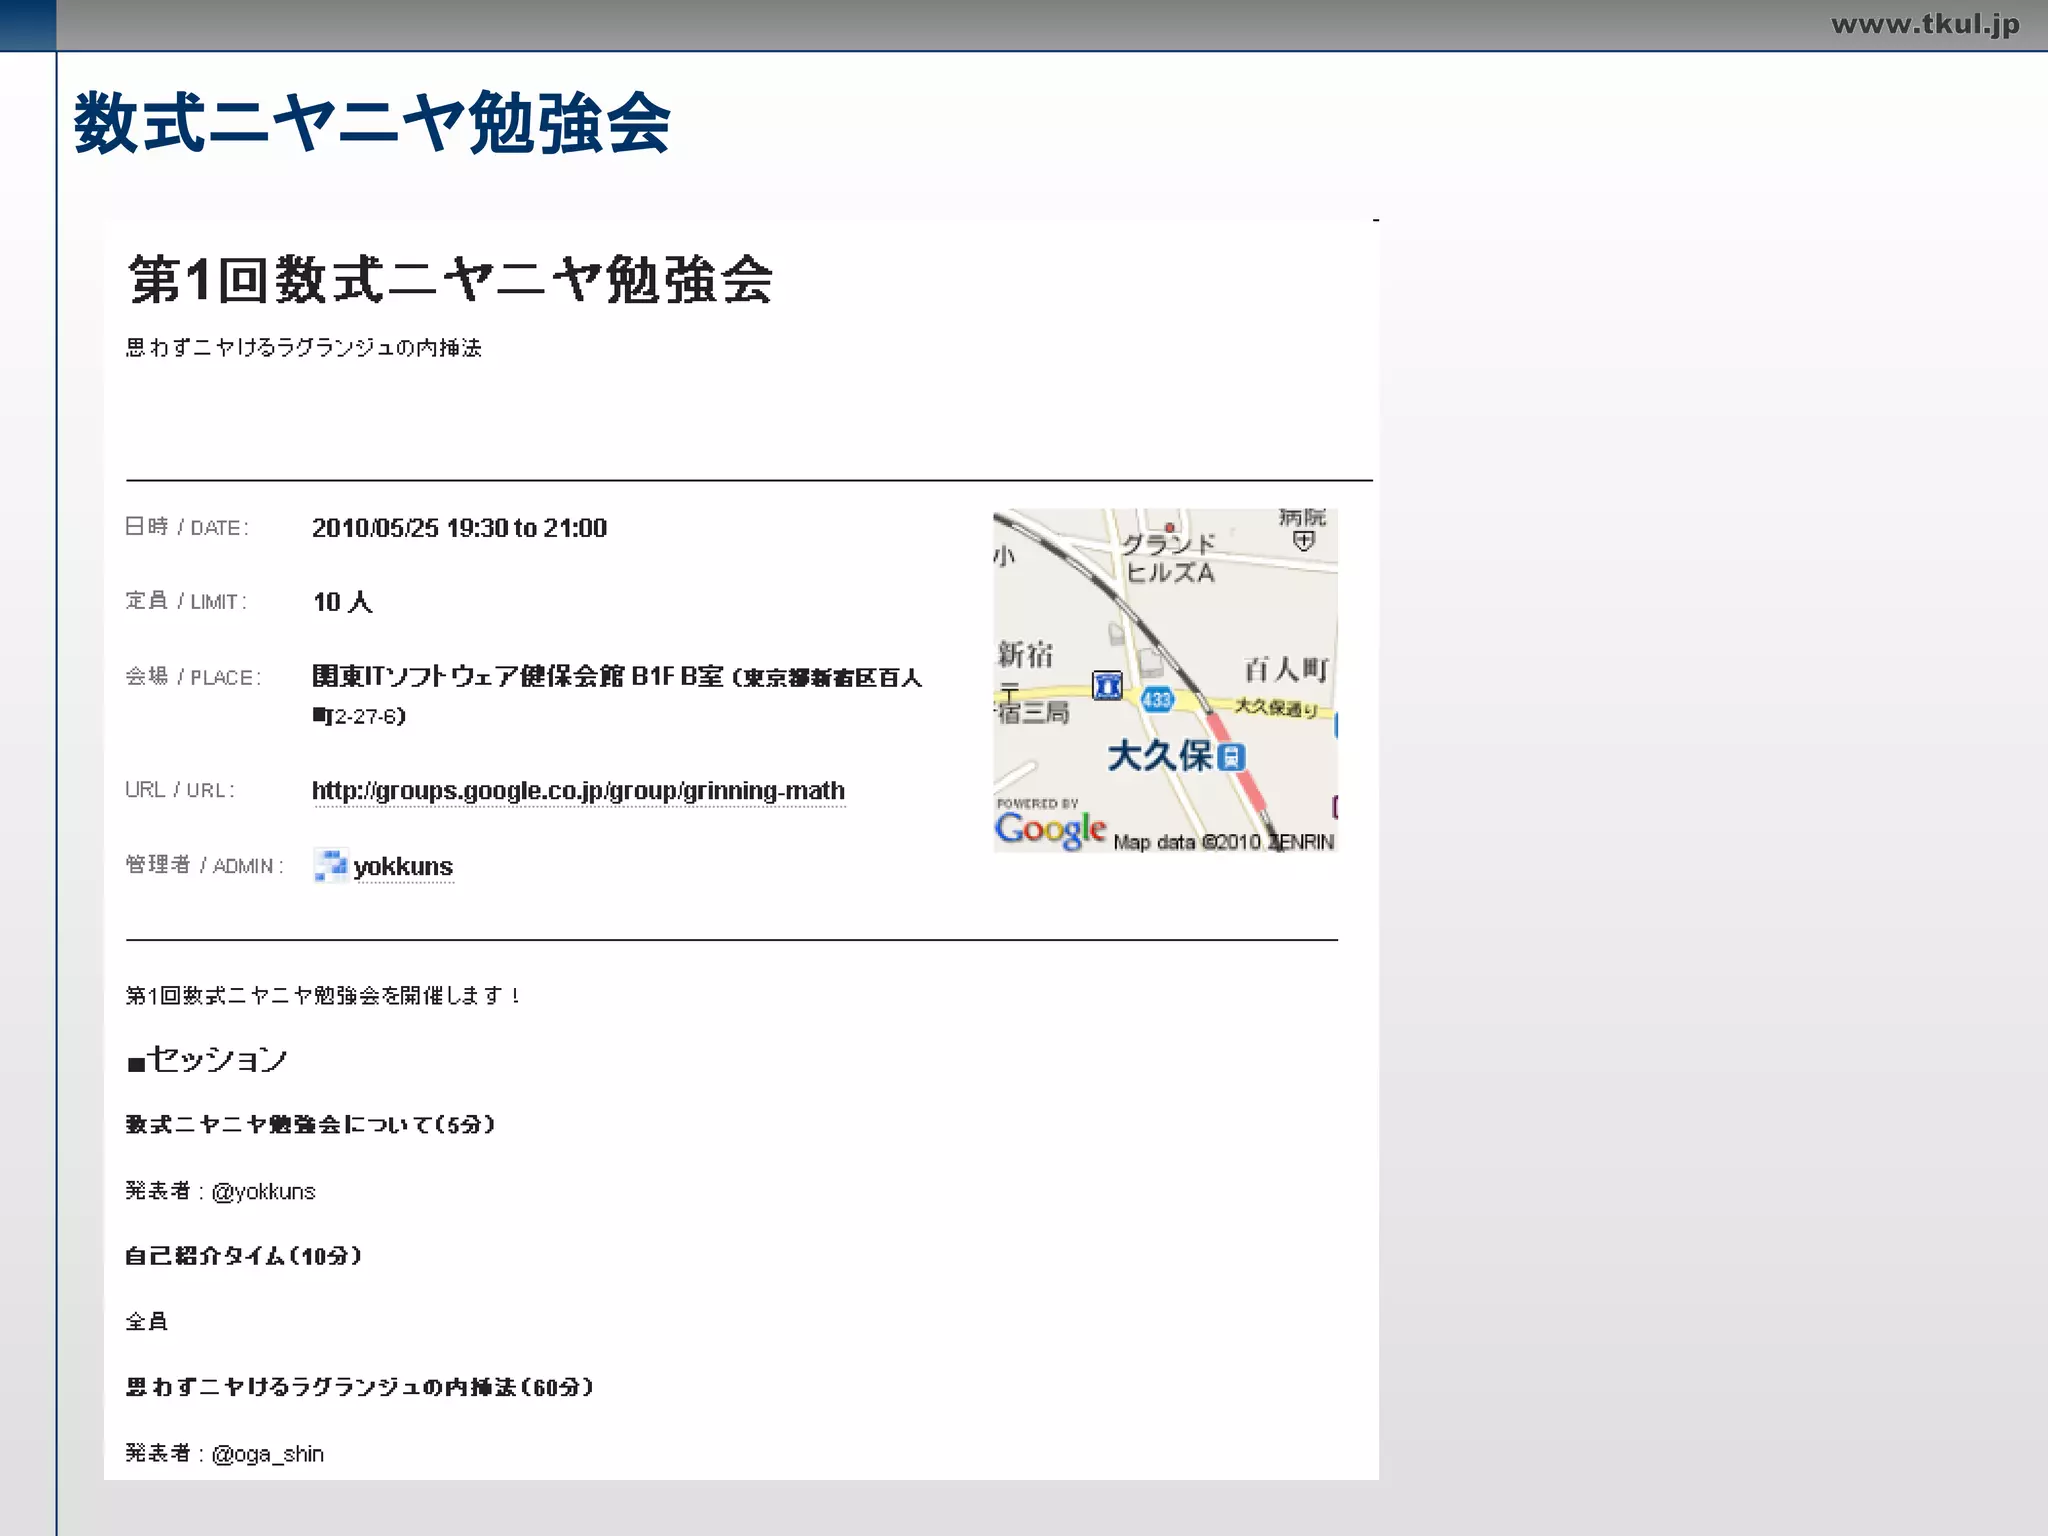2048x1536 pixels.
Task: Click the 全員 text line
Action: [146, 1322]
